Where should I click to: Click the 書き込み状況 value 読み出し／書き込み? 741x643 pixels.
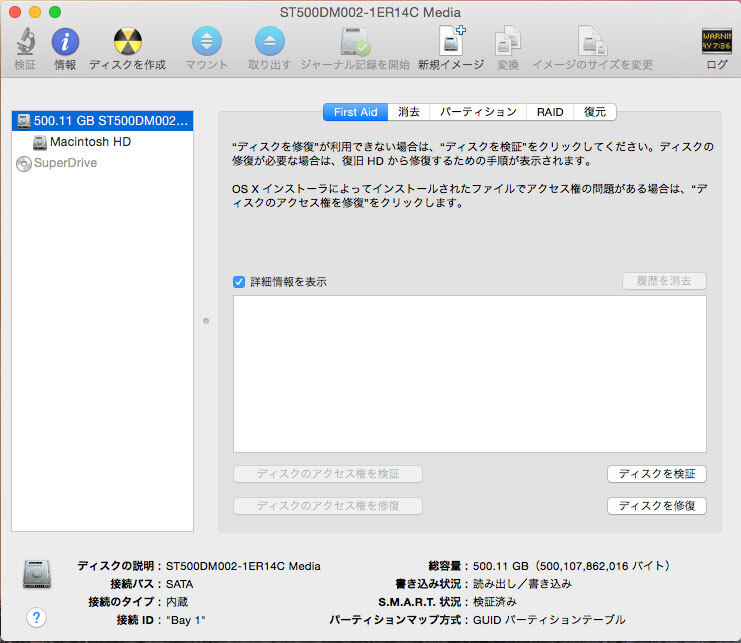point(522,584)
